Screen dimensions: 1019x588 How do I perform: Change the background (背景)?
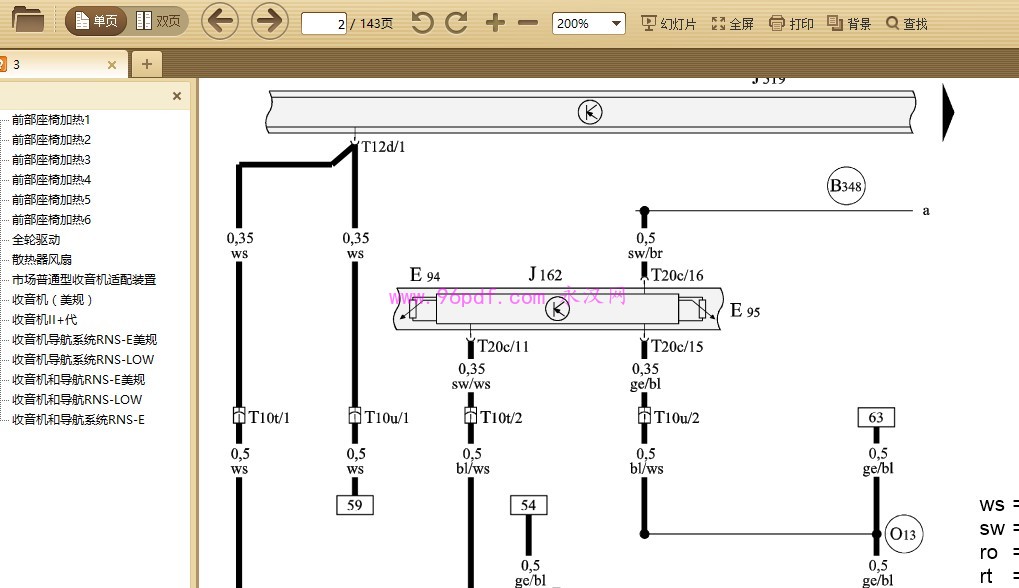[849, 24]
